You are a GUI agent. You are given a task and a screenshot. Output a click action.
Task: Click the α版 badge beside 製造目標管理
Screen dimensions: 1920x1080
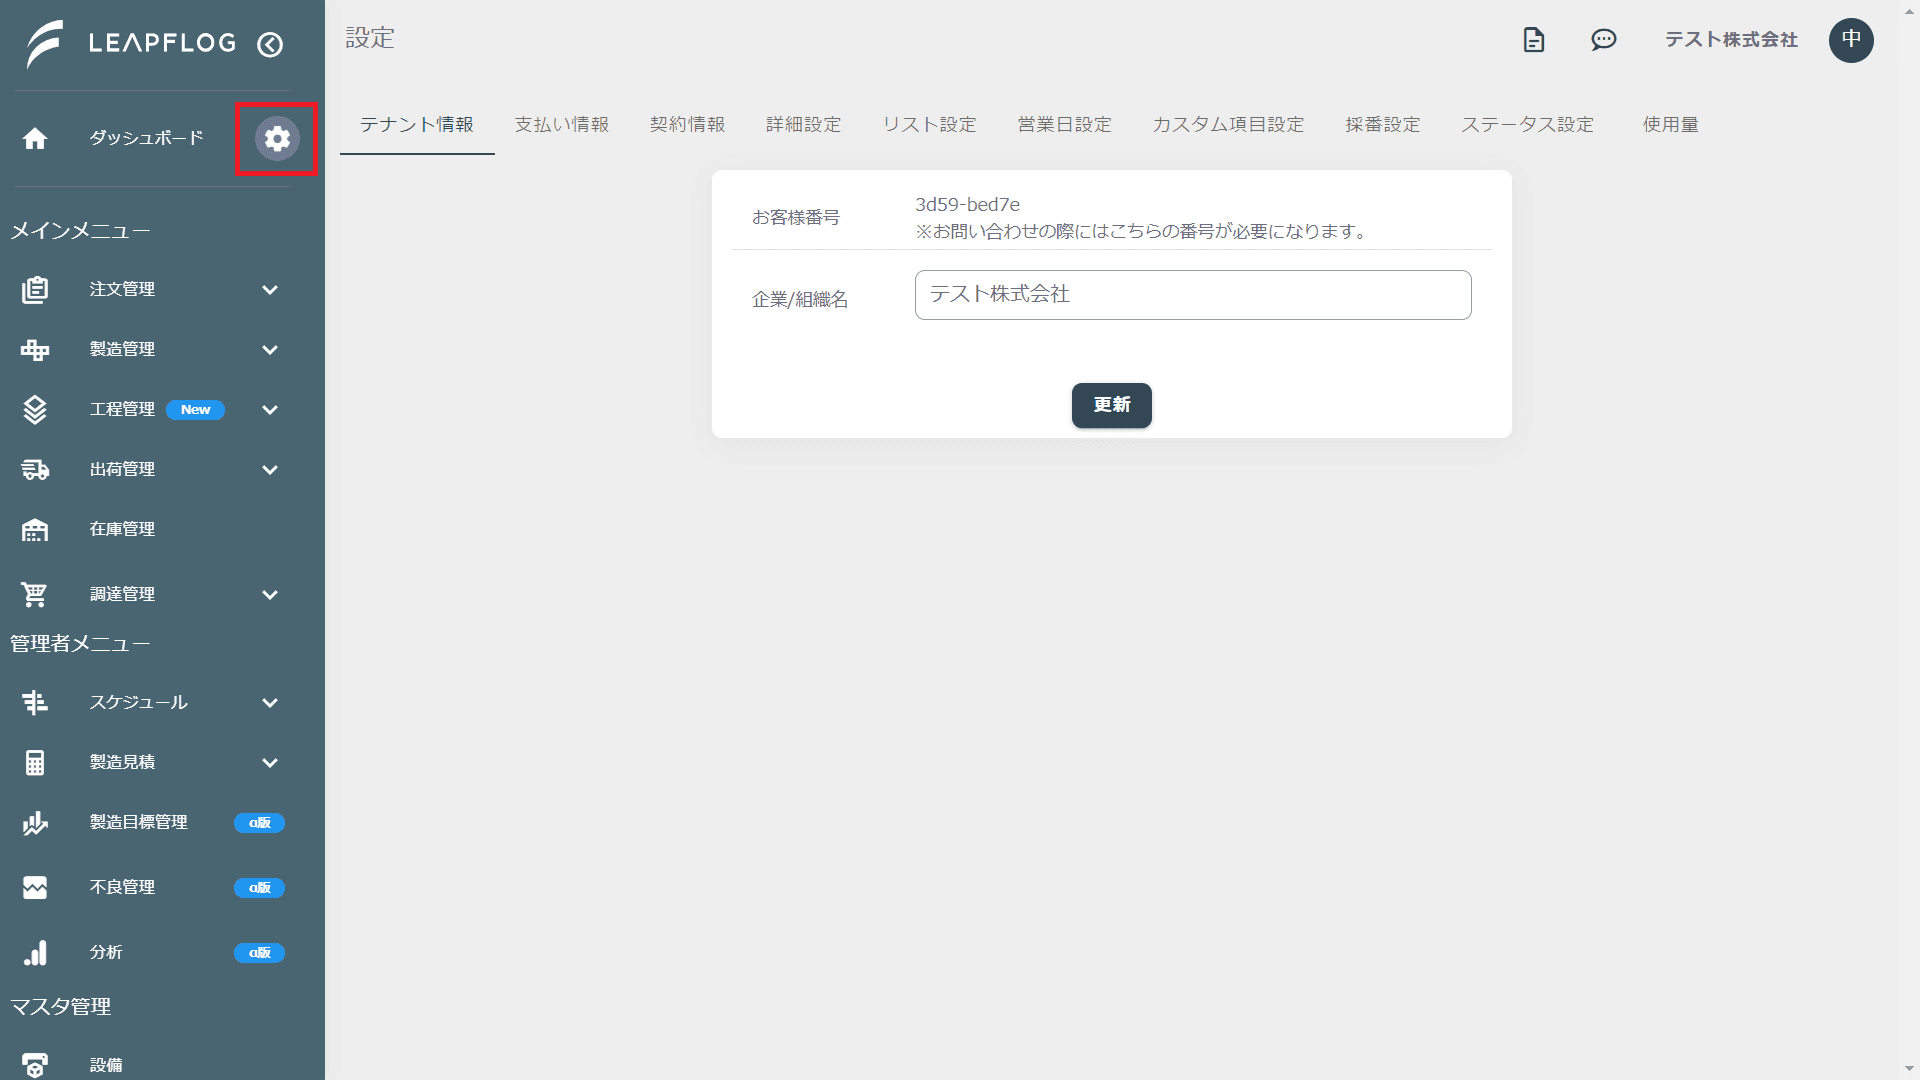pyautogui.click(x=259, y=823)
